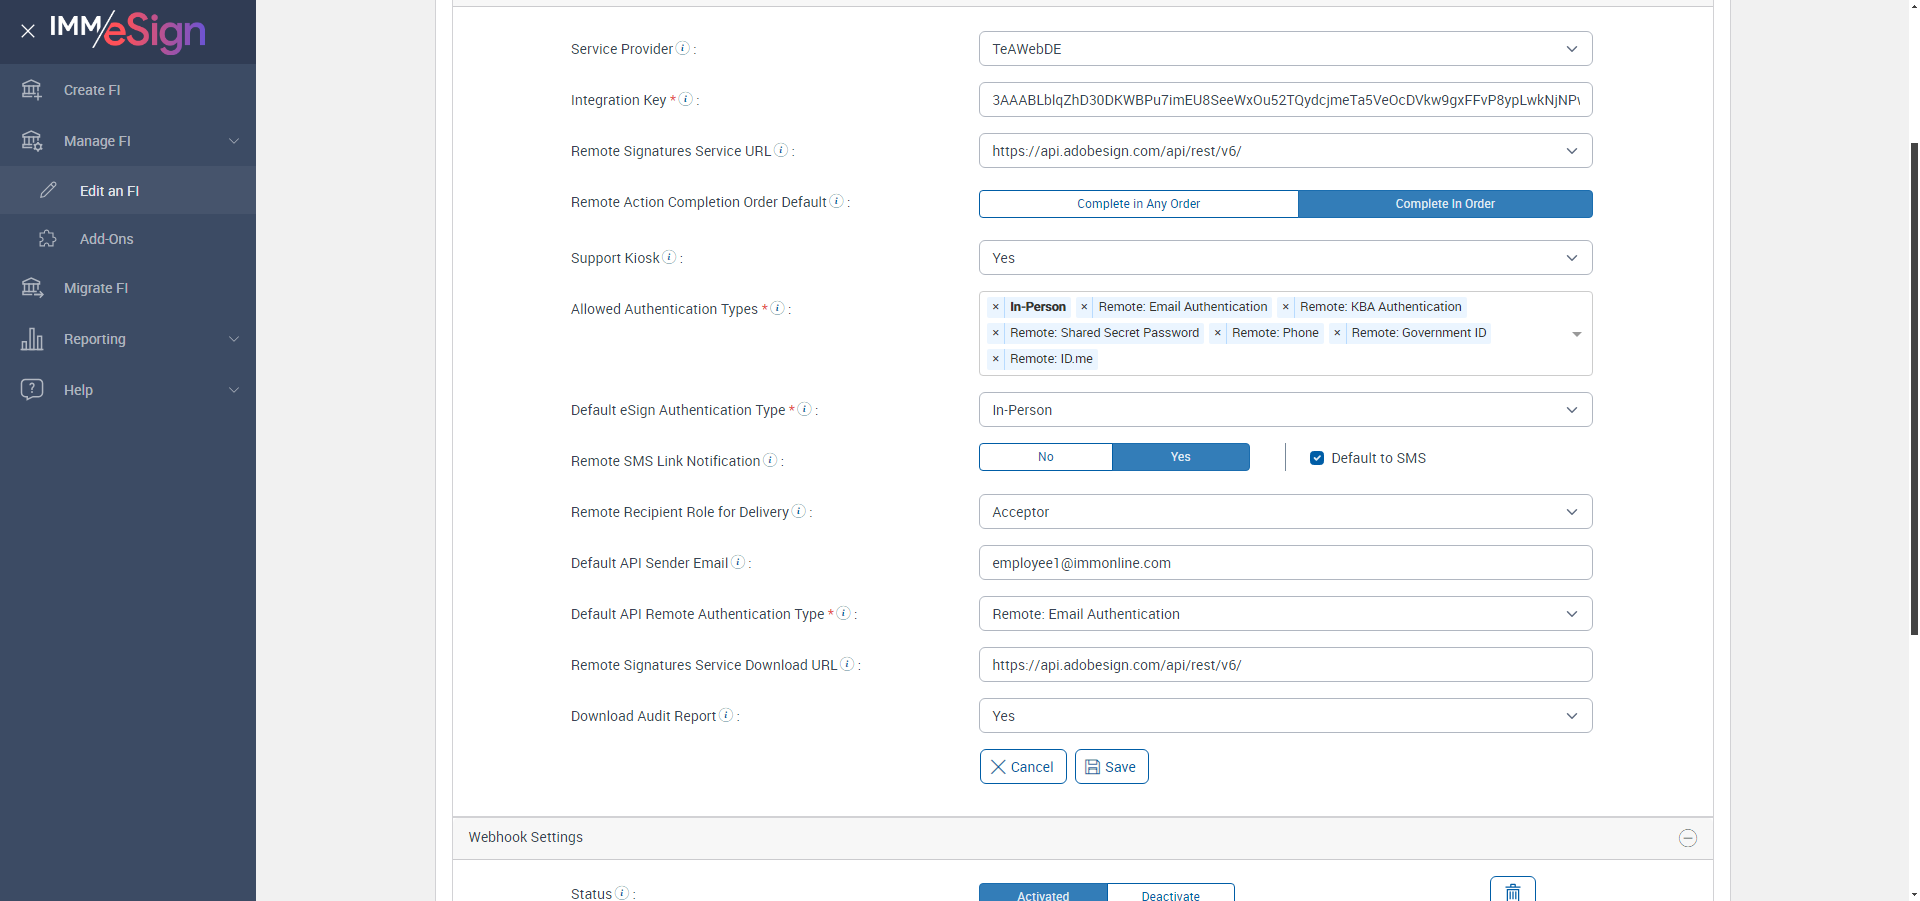
Task: Open Remote Recipient Role for Delivery dropdown
Action: [x=1285, y=512]
